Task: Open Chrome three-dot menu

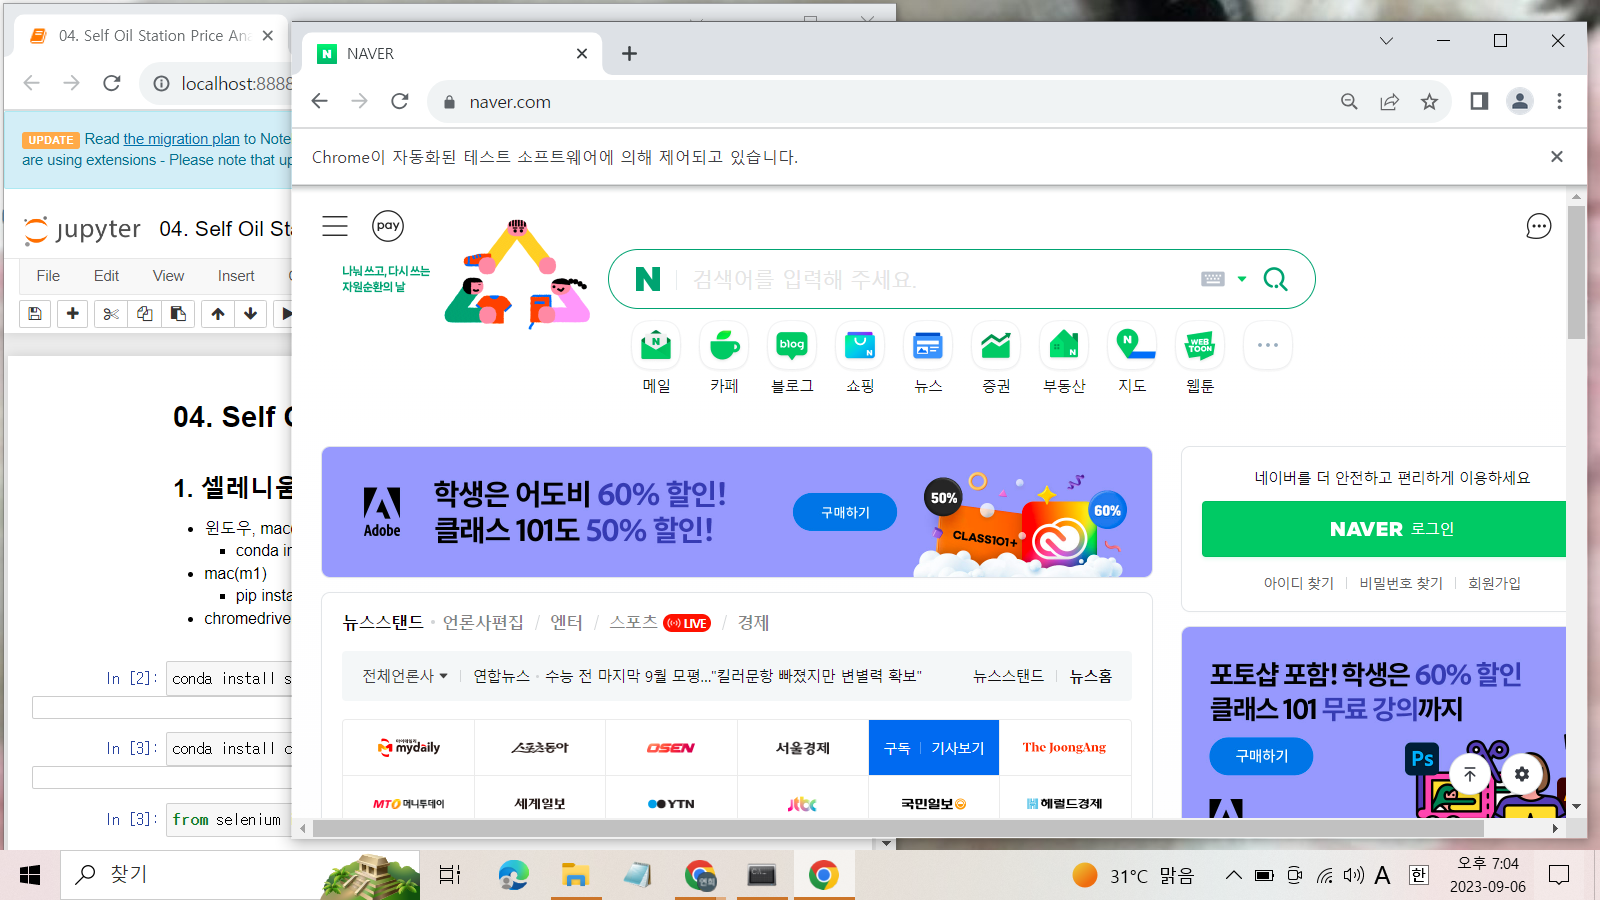Action: pos(1559,101)
